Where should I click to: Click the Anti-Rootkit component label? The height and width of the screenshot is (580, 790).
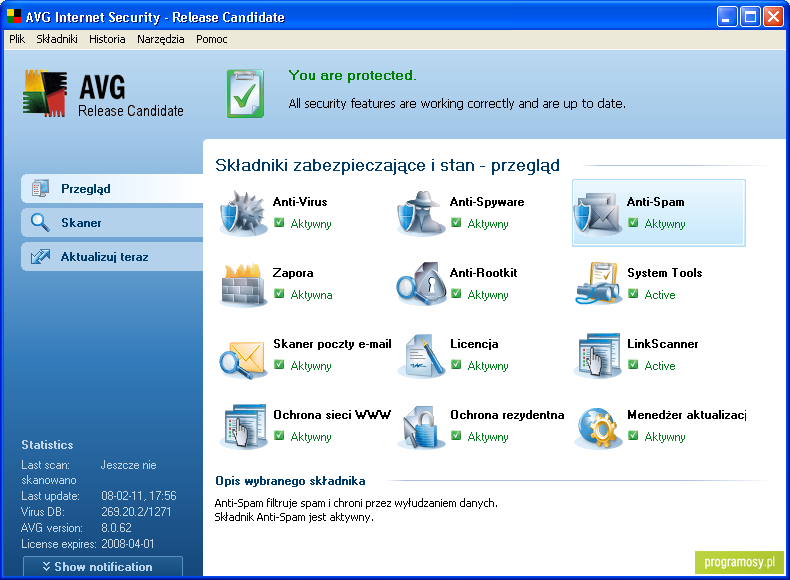point(483,273)
